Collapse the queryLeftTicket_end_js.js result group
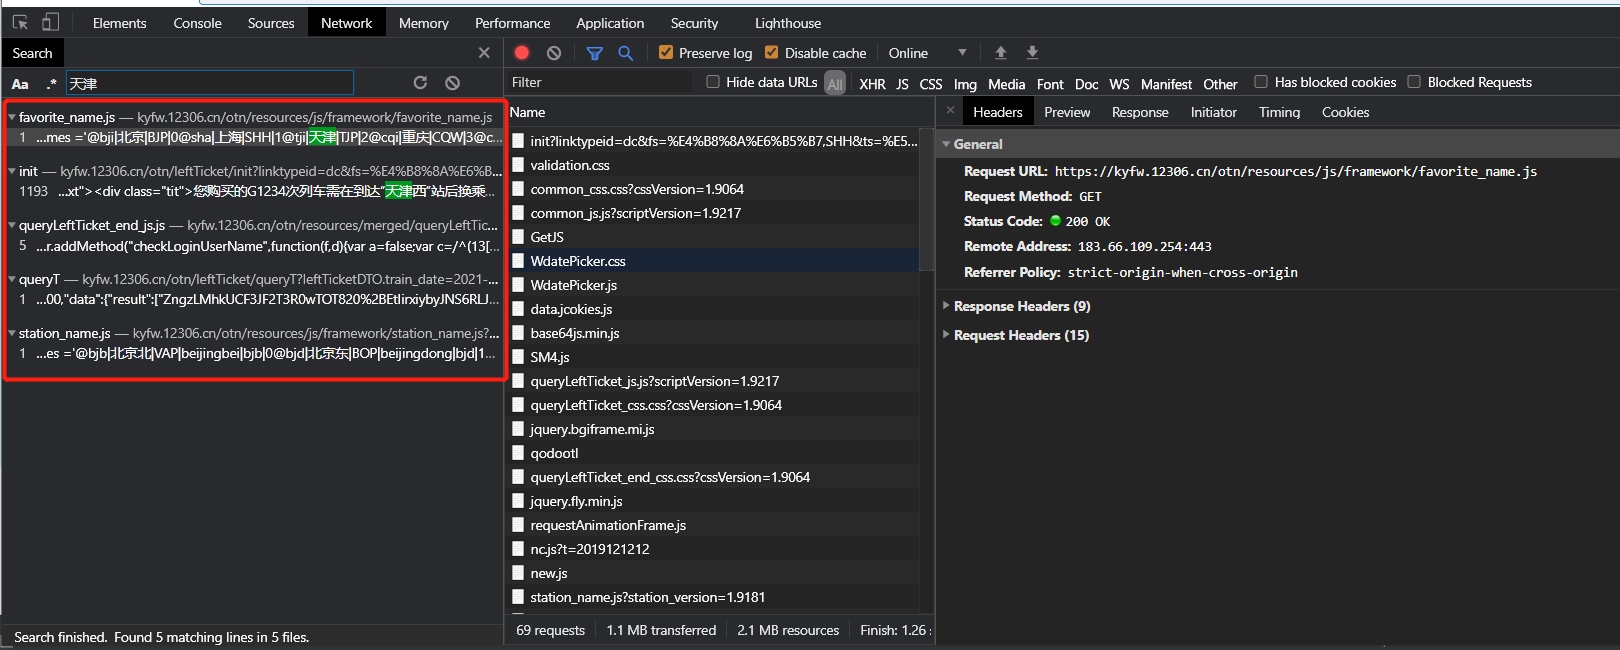The image size is (1620, 650). (x=12, y=225)
